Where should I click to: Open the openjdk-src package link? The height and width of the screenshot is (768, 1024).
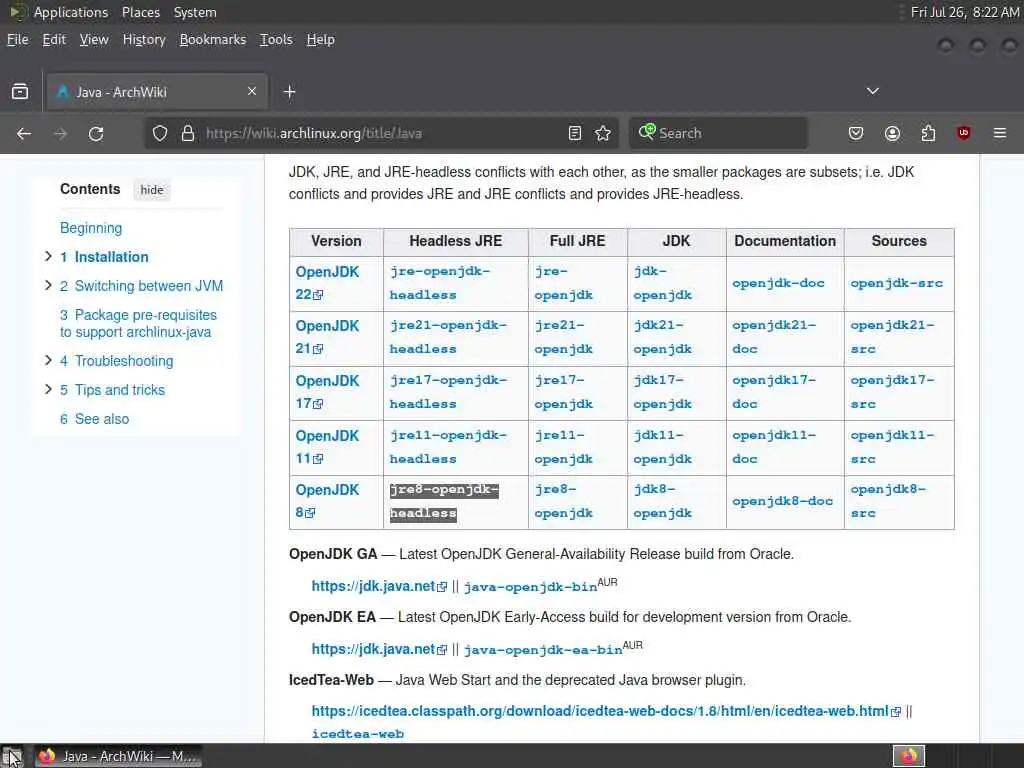point(897,283)
